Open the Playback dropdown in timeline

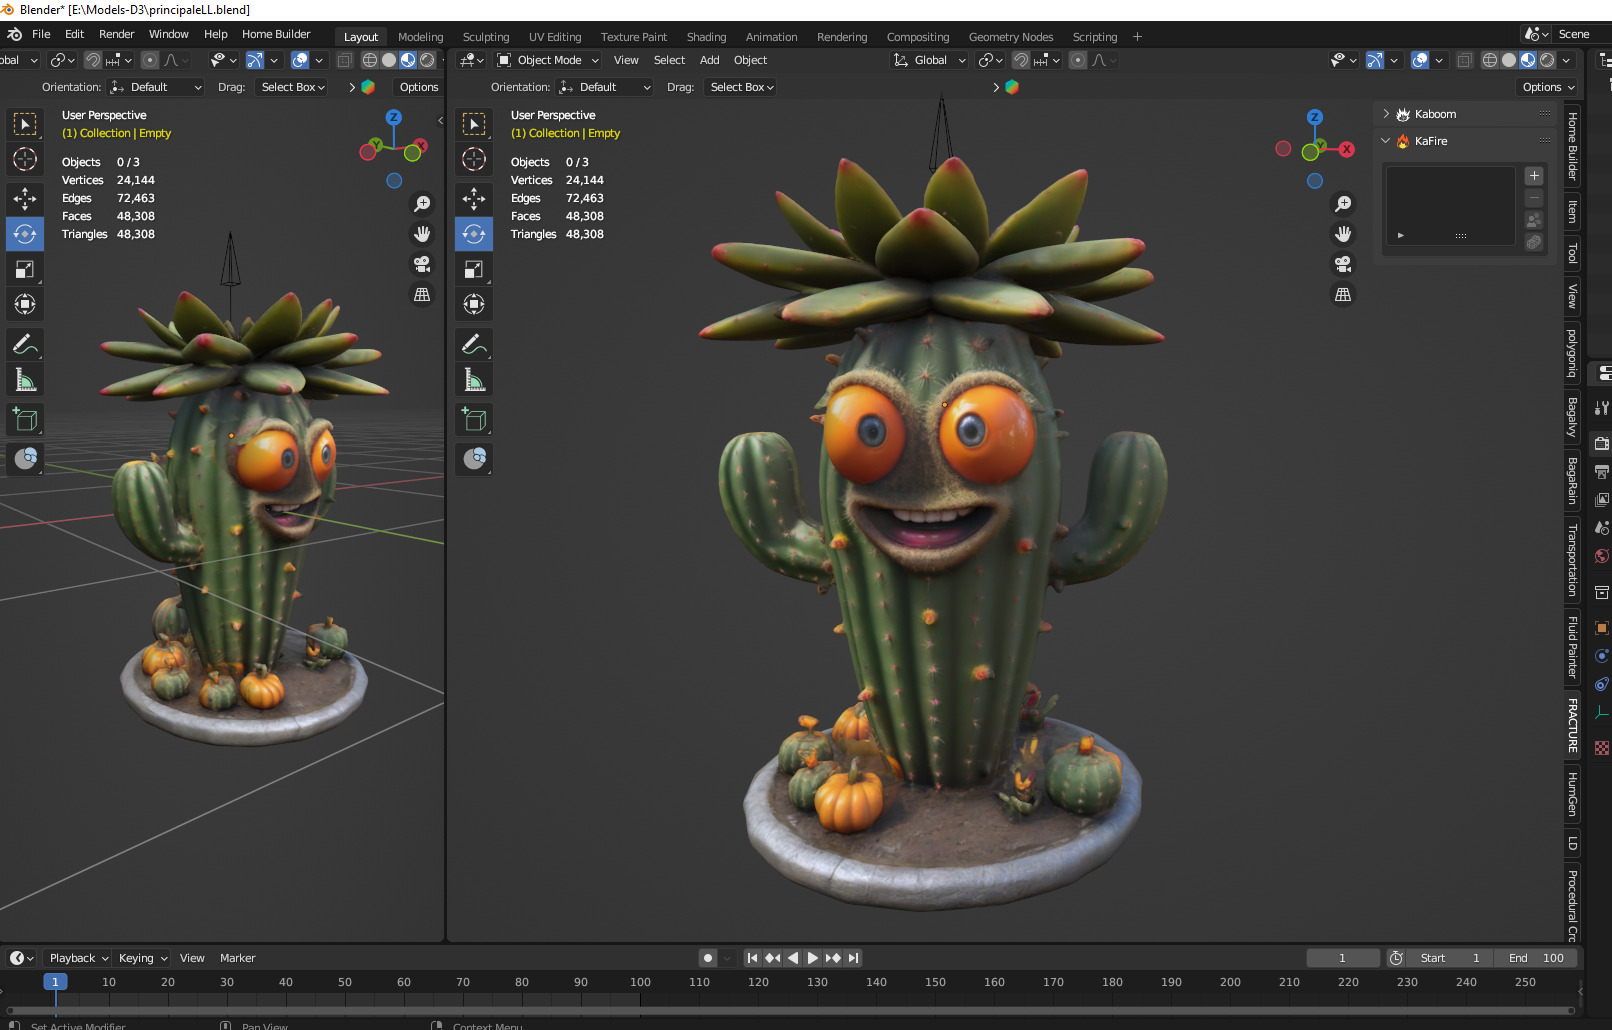78,958
